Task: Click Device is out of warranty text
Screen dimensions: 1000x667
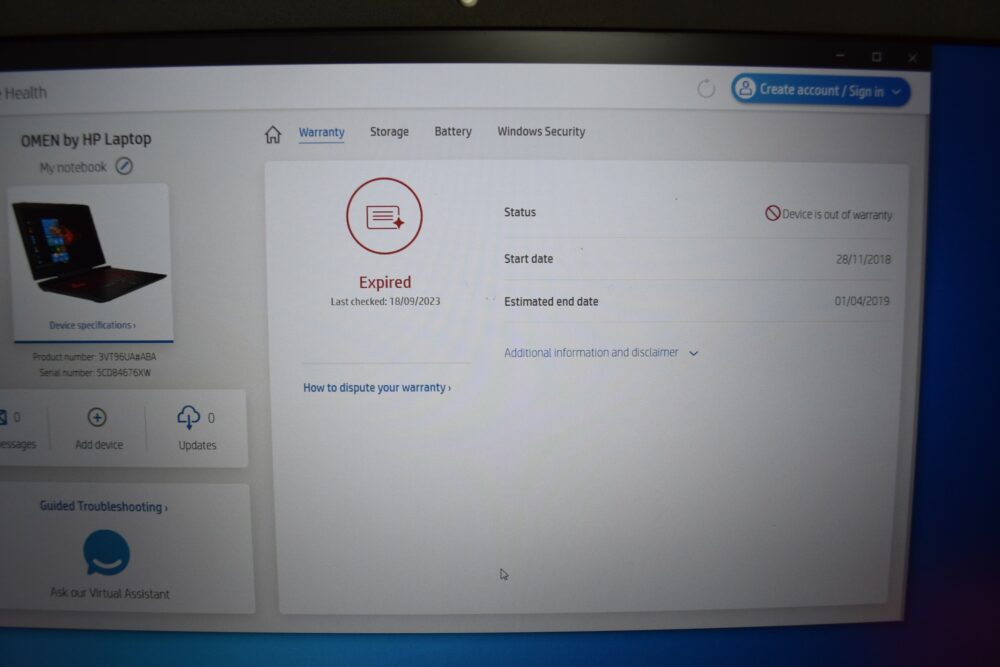Action: [837, 215]
